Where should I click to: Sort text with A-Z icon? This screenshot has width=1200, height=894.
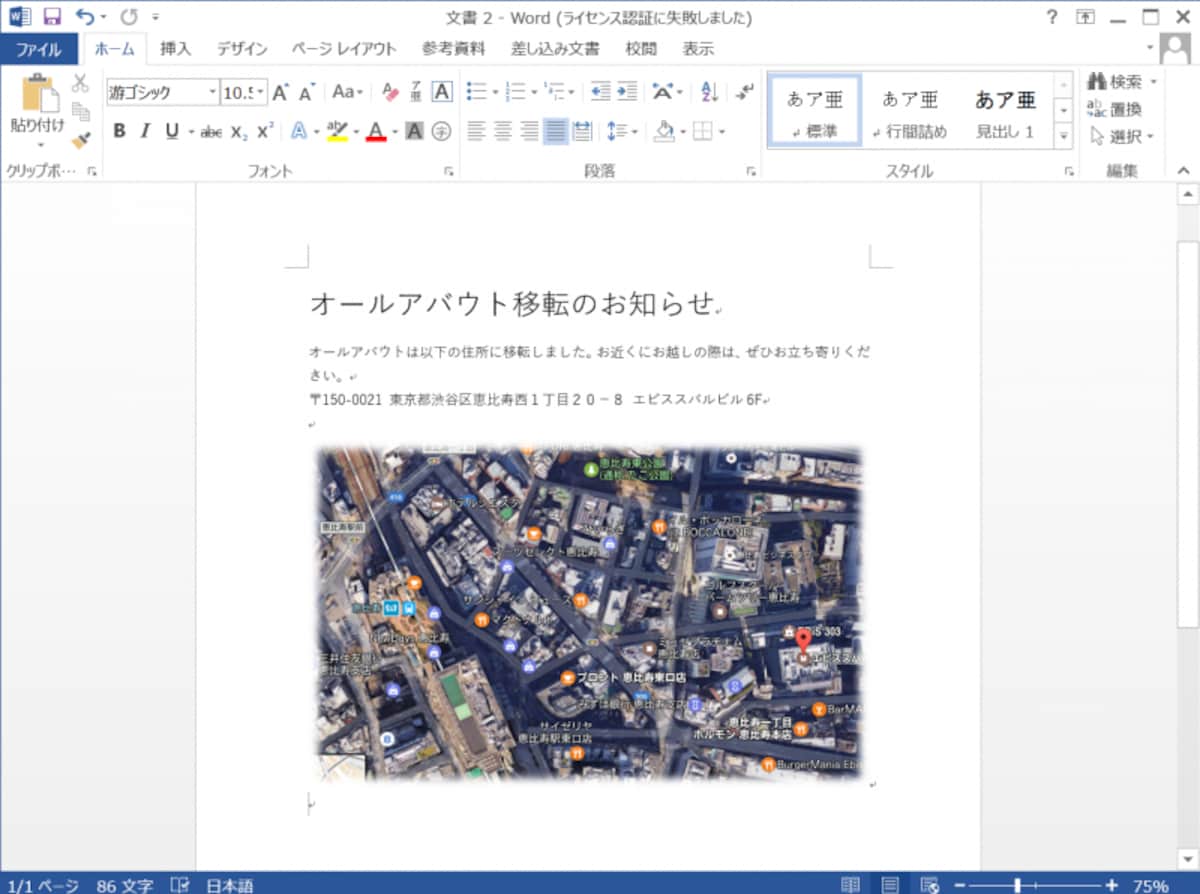tap(710, 92)
